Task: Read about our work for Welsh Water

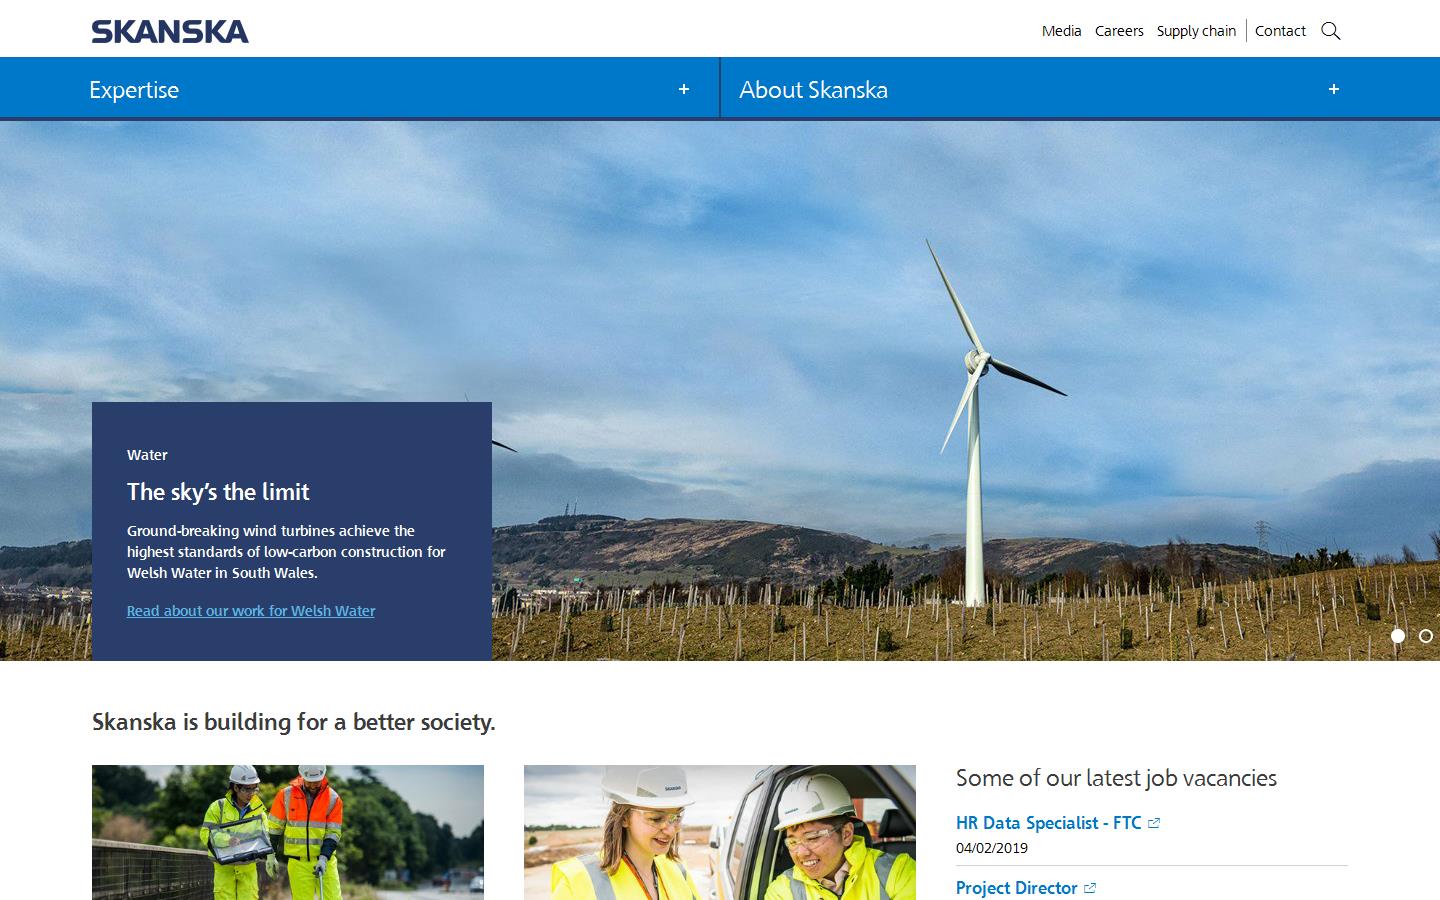Action: 250,610
